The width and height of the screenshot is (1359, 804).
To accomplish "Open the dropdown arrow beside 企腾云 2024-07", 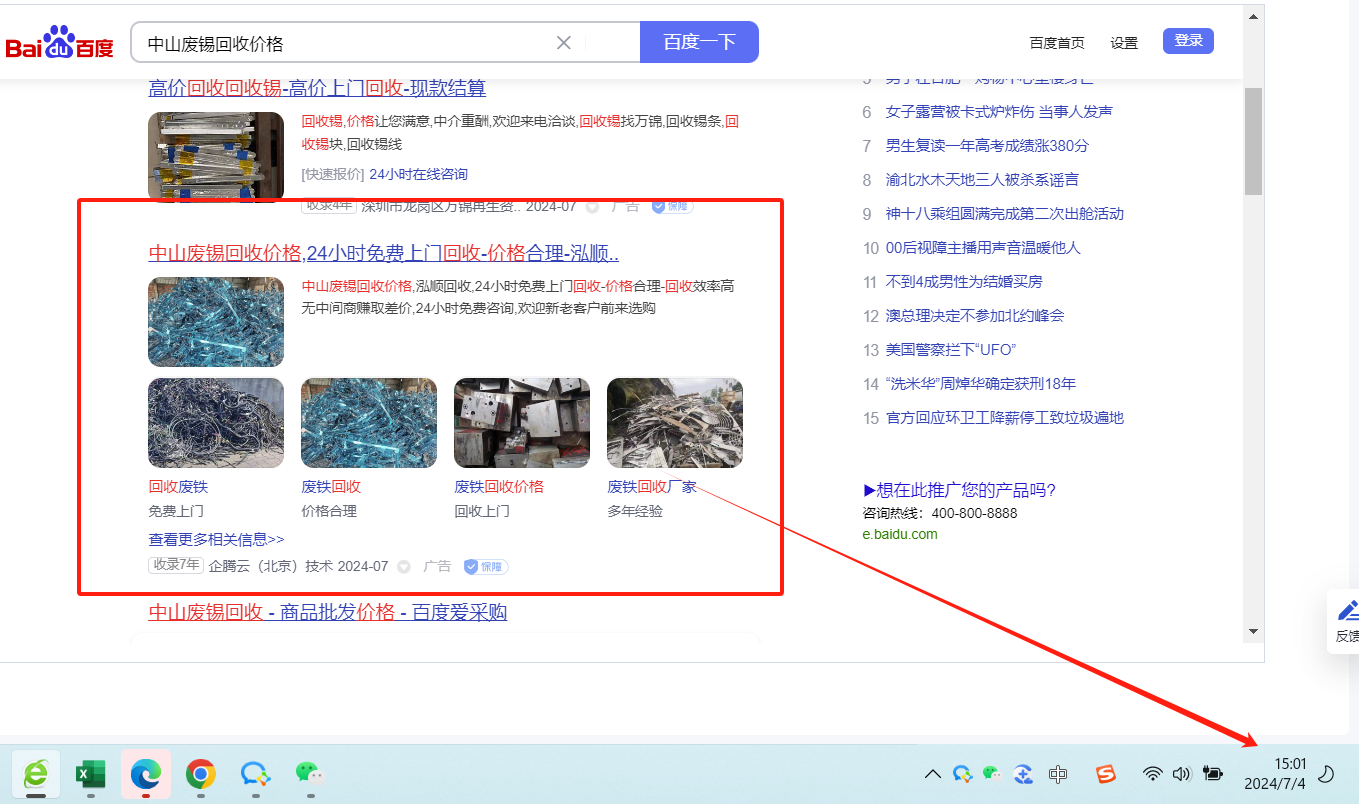I will click(404, 567).
